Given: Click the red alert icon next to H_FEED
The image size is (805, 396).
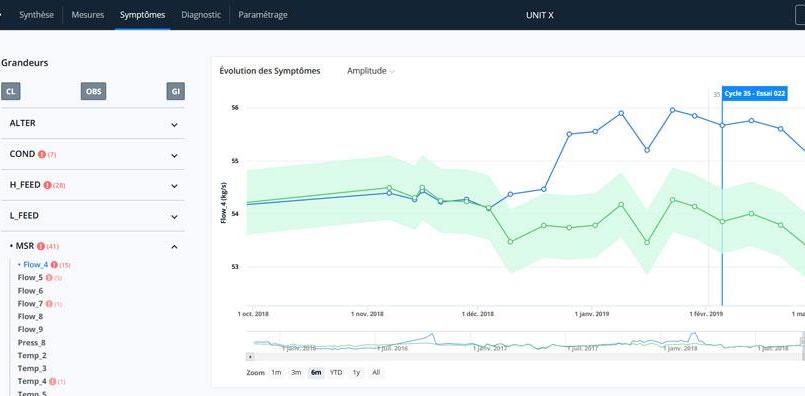Looking at the screenshot, I should [47, 185].
